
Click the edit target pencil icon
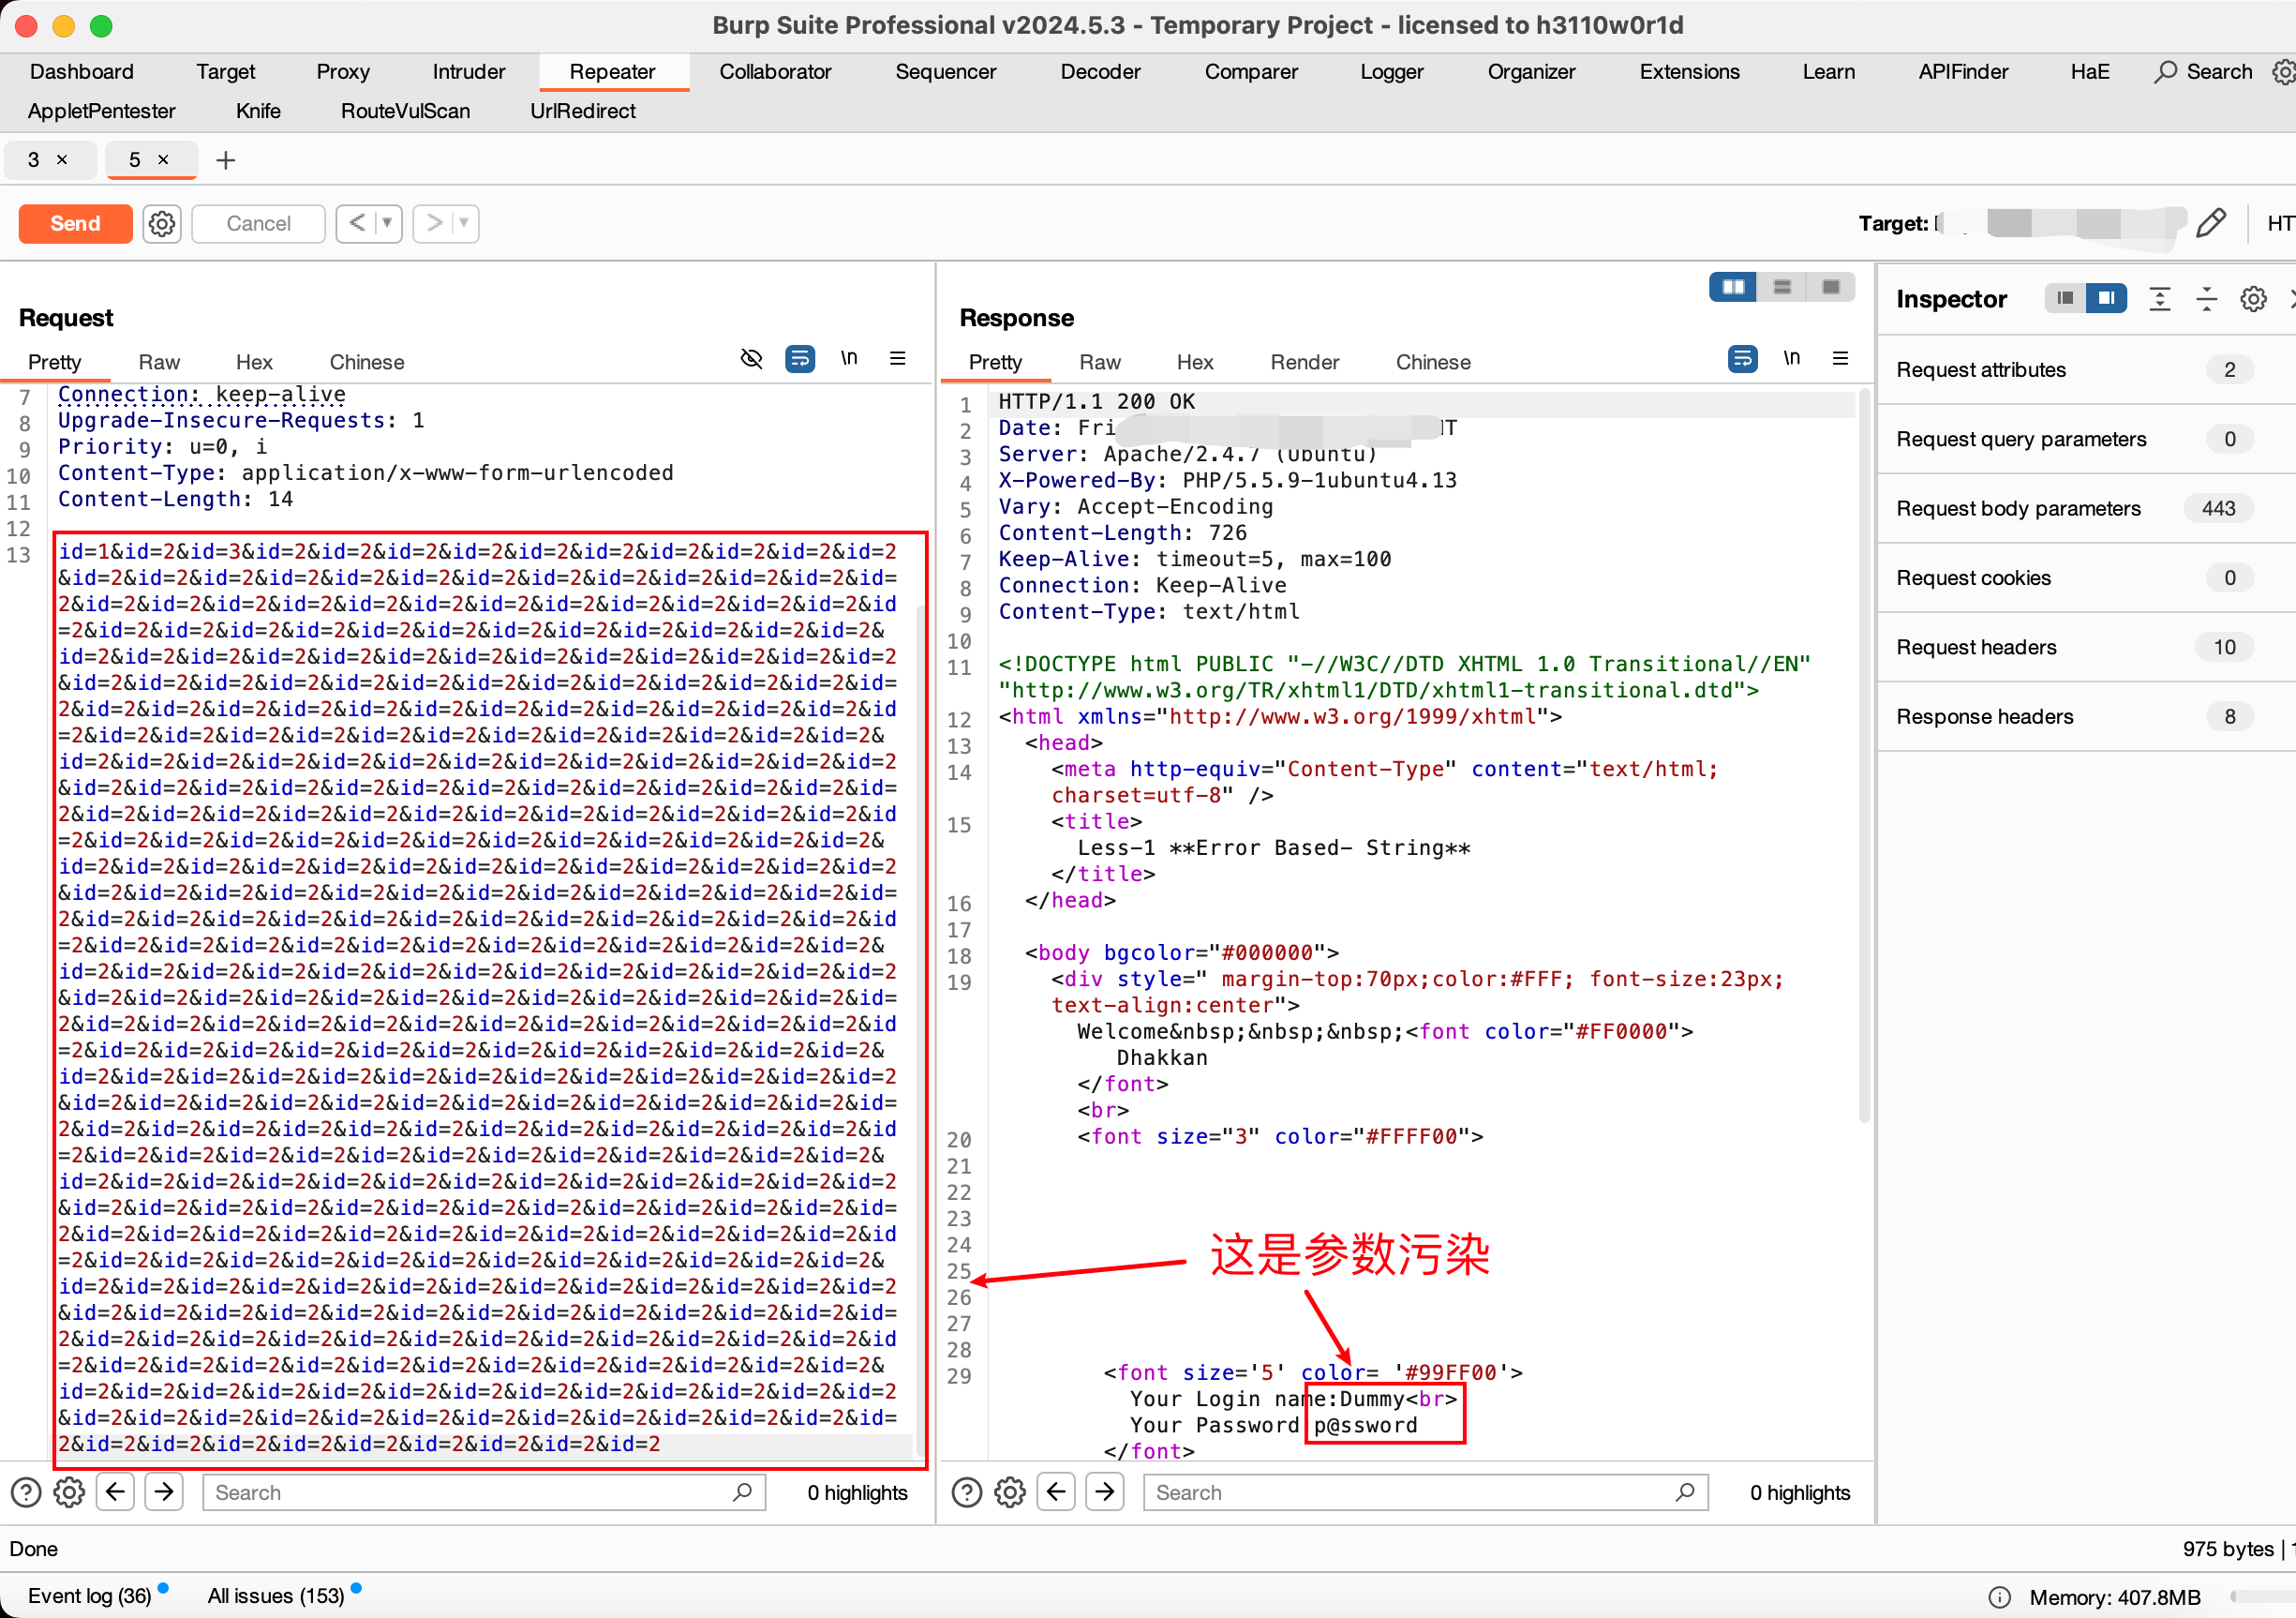[x=2210, y=223]
